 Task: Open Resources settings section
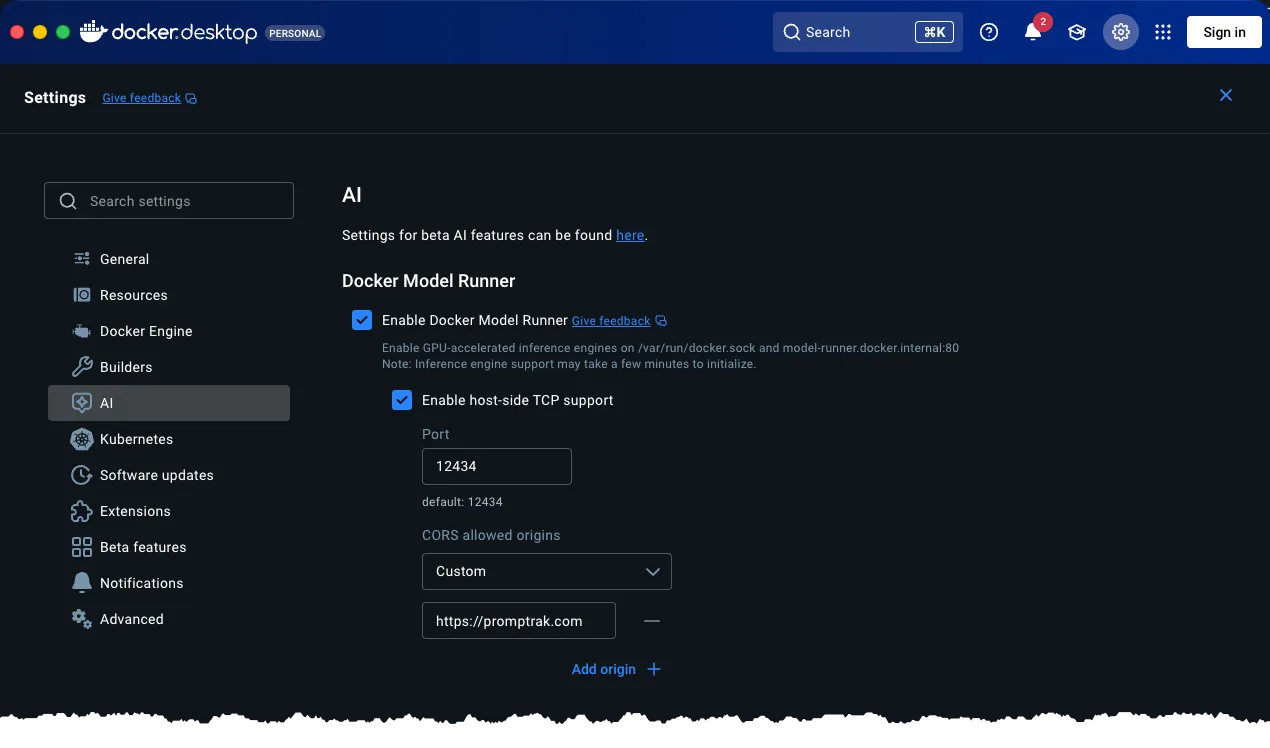pos(169,295)
